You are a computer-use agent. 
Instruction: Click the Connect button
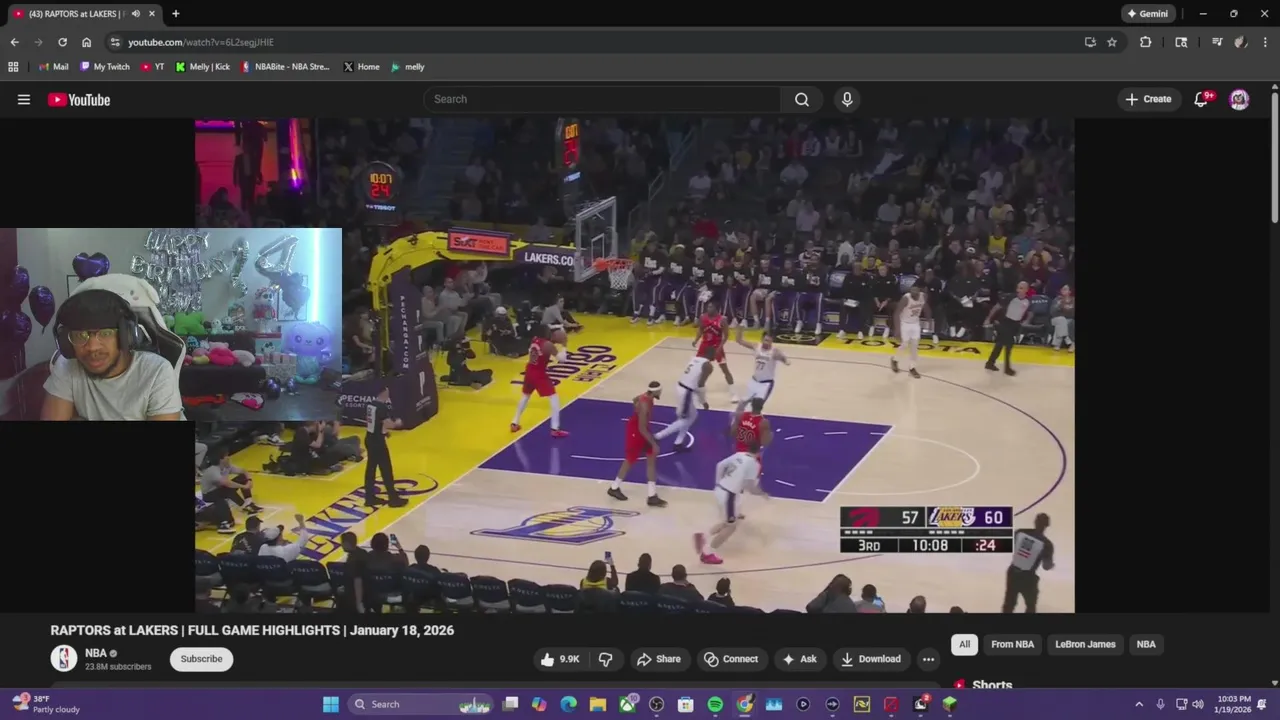pyautogui.click(x=731, y=659)
